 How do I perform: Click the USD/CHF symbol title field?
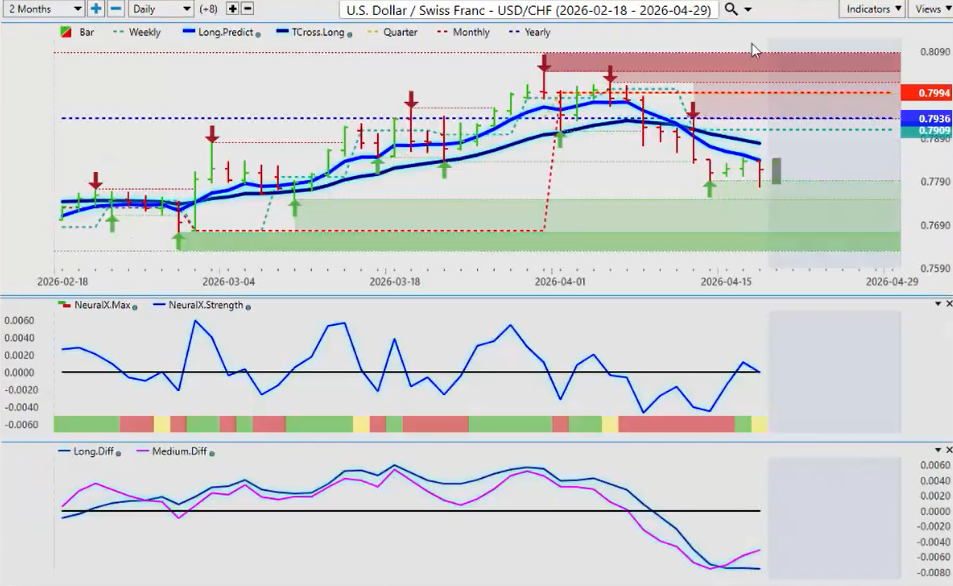pyautogui.click(x=530, y=9)
